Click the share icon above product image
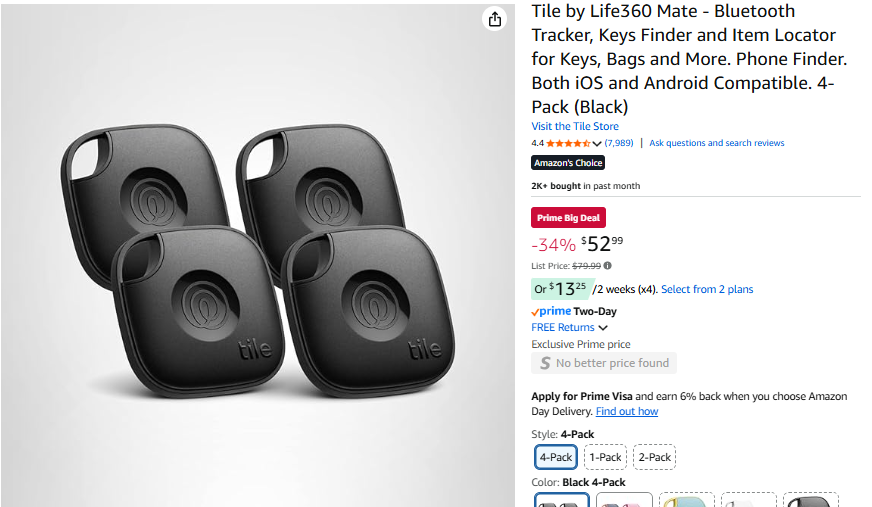The width and height of the screenshot is (872, 507). pyautogui.click(x=494, y=19)
